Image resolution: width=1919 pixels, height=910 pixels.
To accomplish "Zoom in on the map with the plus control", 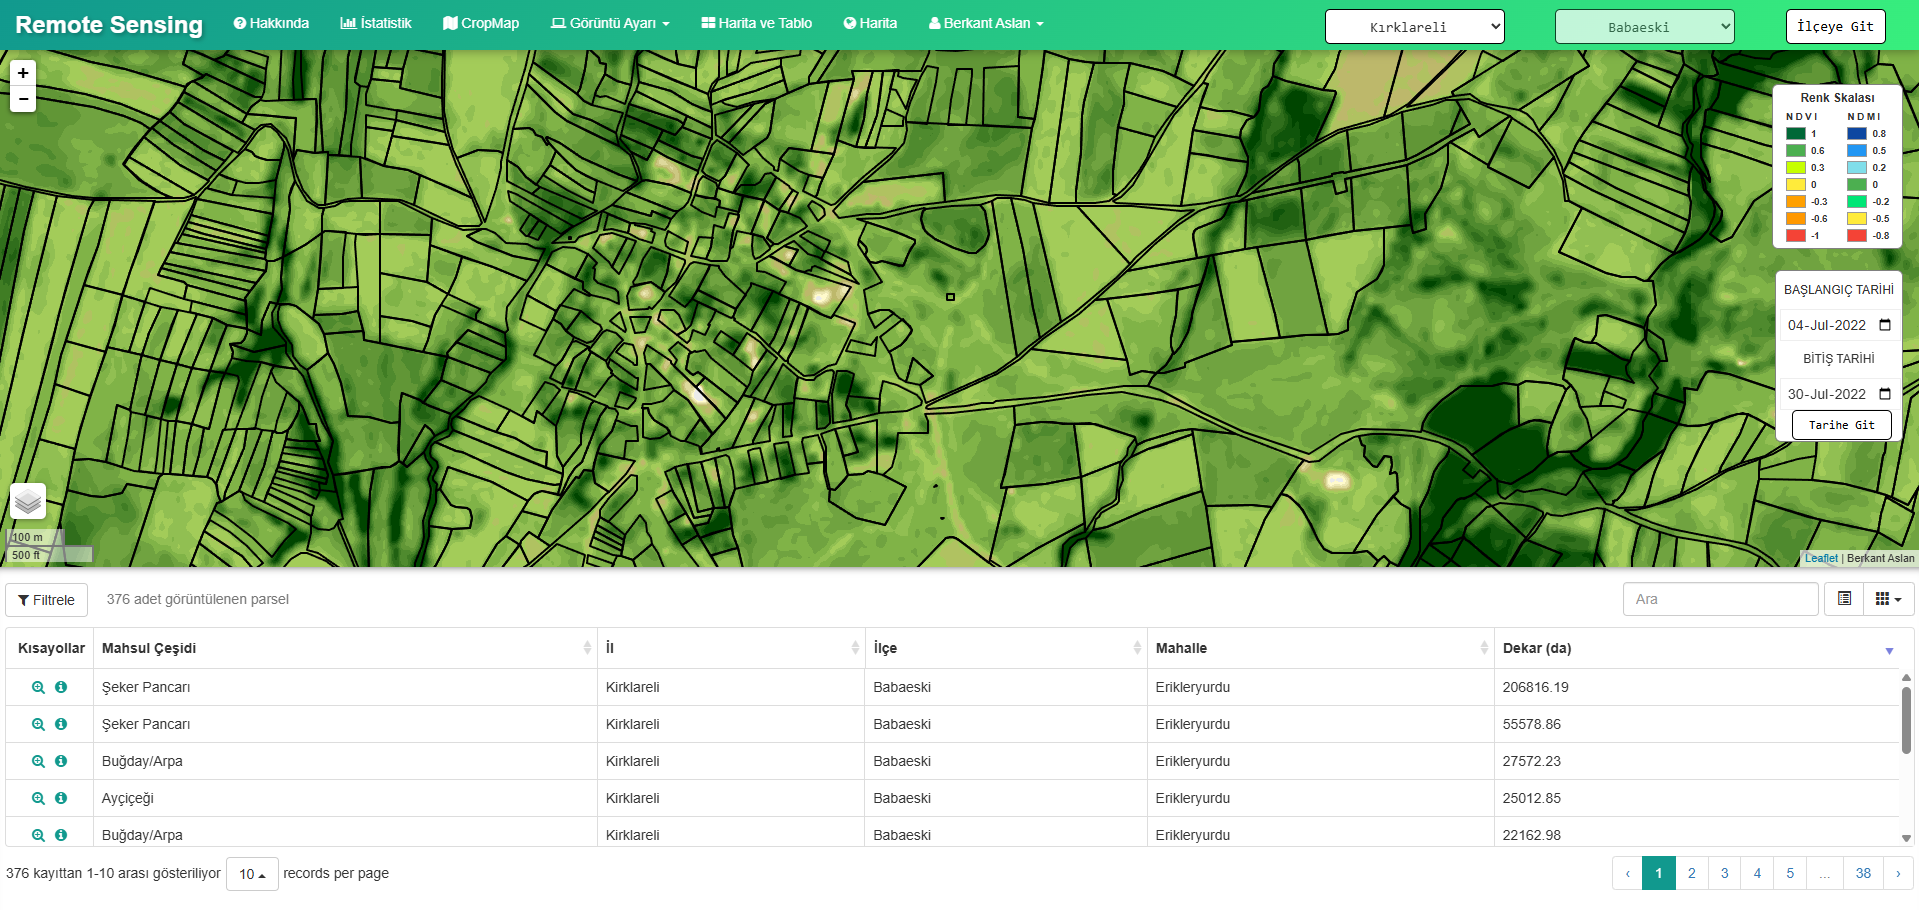I will [x=22, y=72].
